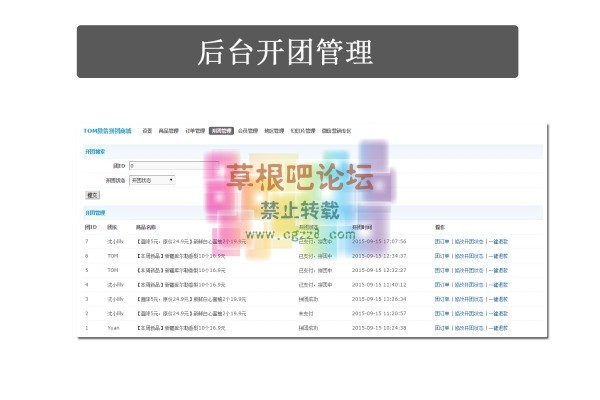Open the 会员管理 navigation item

pyautogui.click(x=248, y=131)
